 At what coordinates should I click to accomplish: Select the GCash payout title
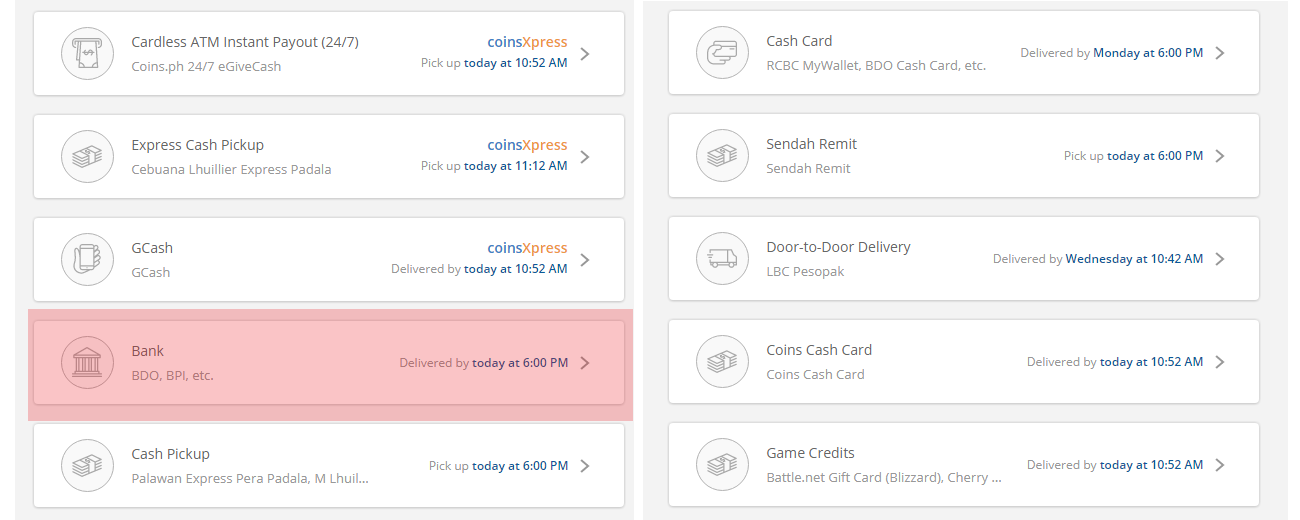pos(152,248)
